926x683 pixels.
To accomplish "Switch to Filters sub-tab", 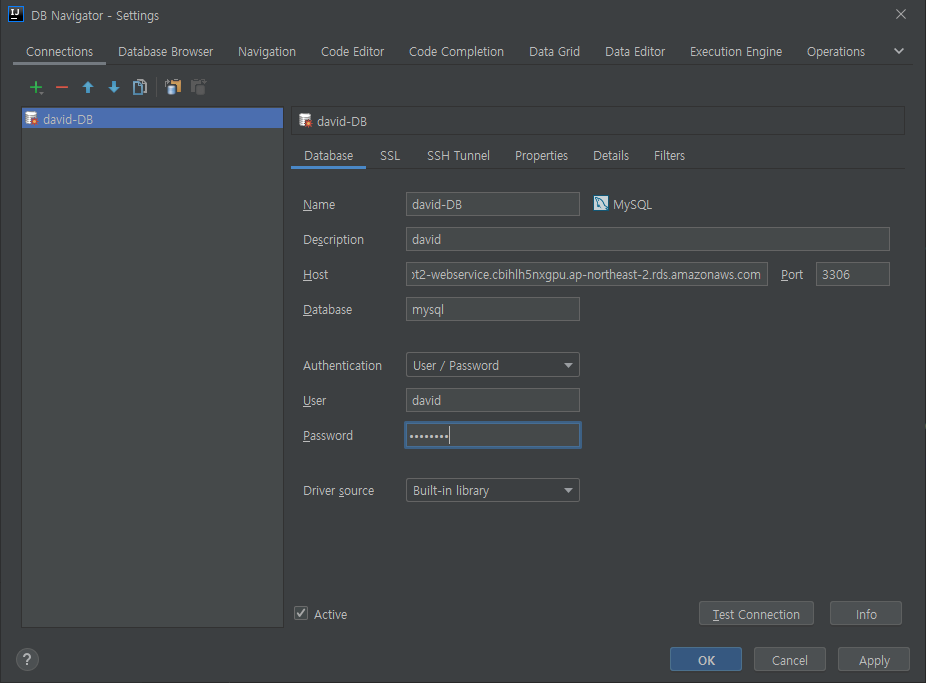I will (x=669, y=155).
